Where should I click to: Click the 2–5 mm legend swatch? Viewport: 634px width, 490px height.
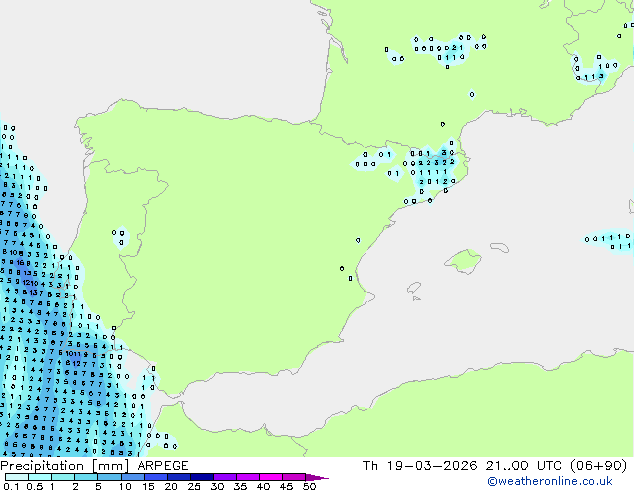pos(86,477)
